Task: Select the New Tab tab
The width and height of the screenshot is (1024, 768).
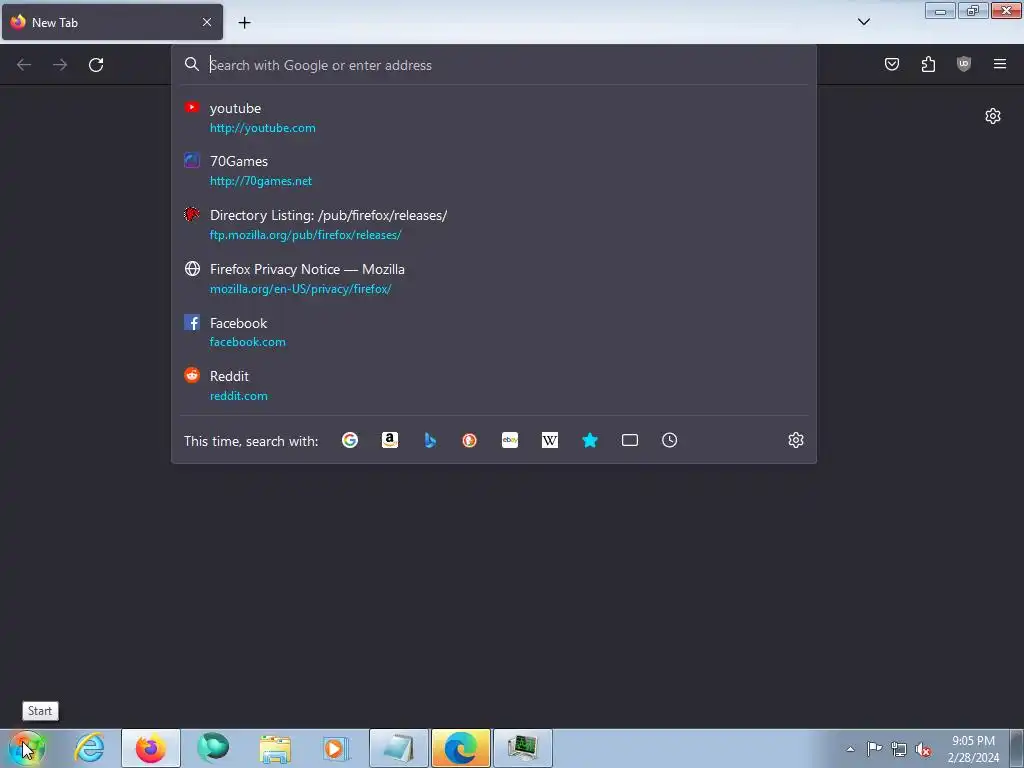Action: [x=112, y=22]
